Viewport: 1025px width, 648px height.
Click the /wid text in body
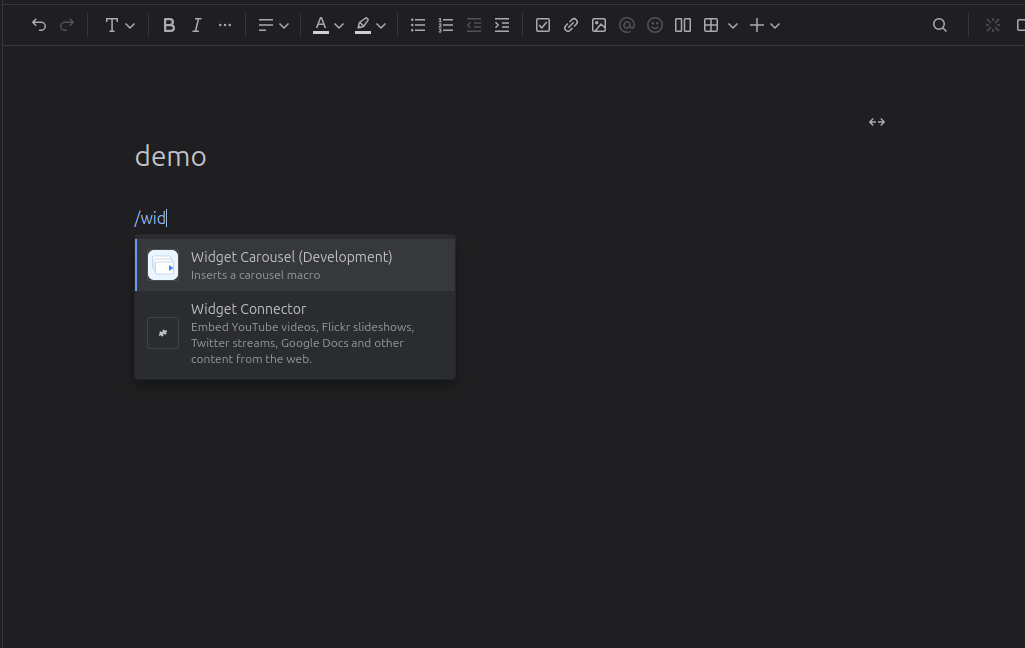150,218
